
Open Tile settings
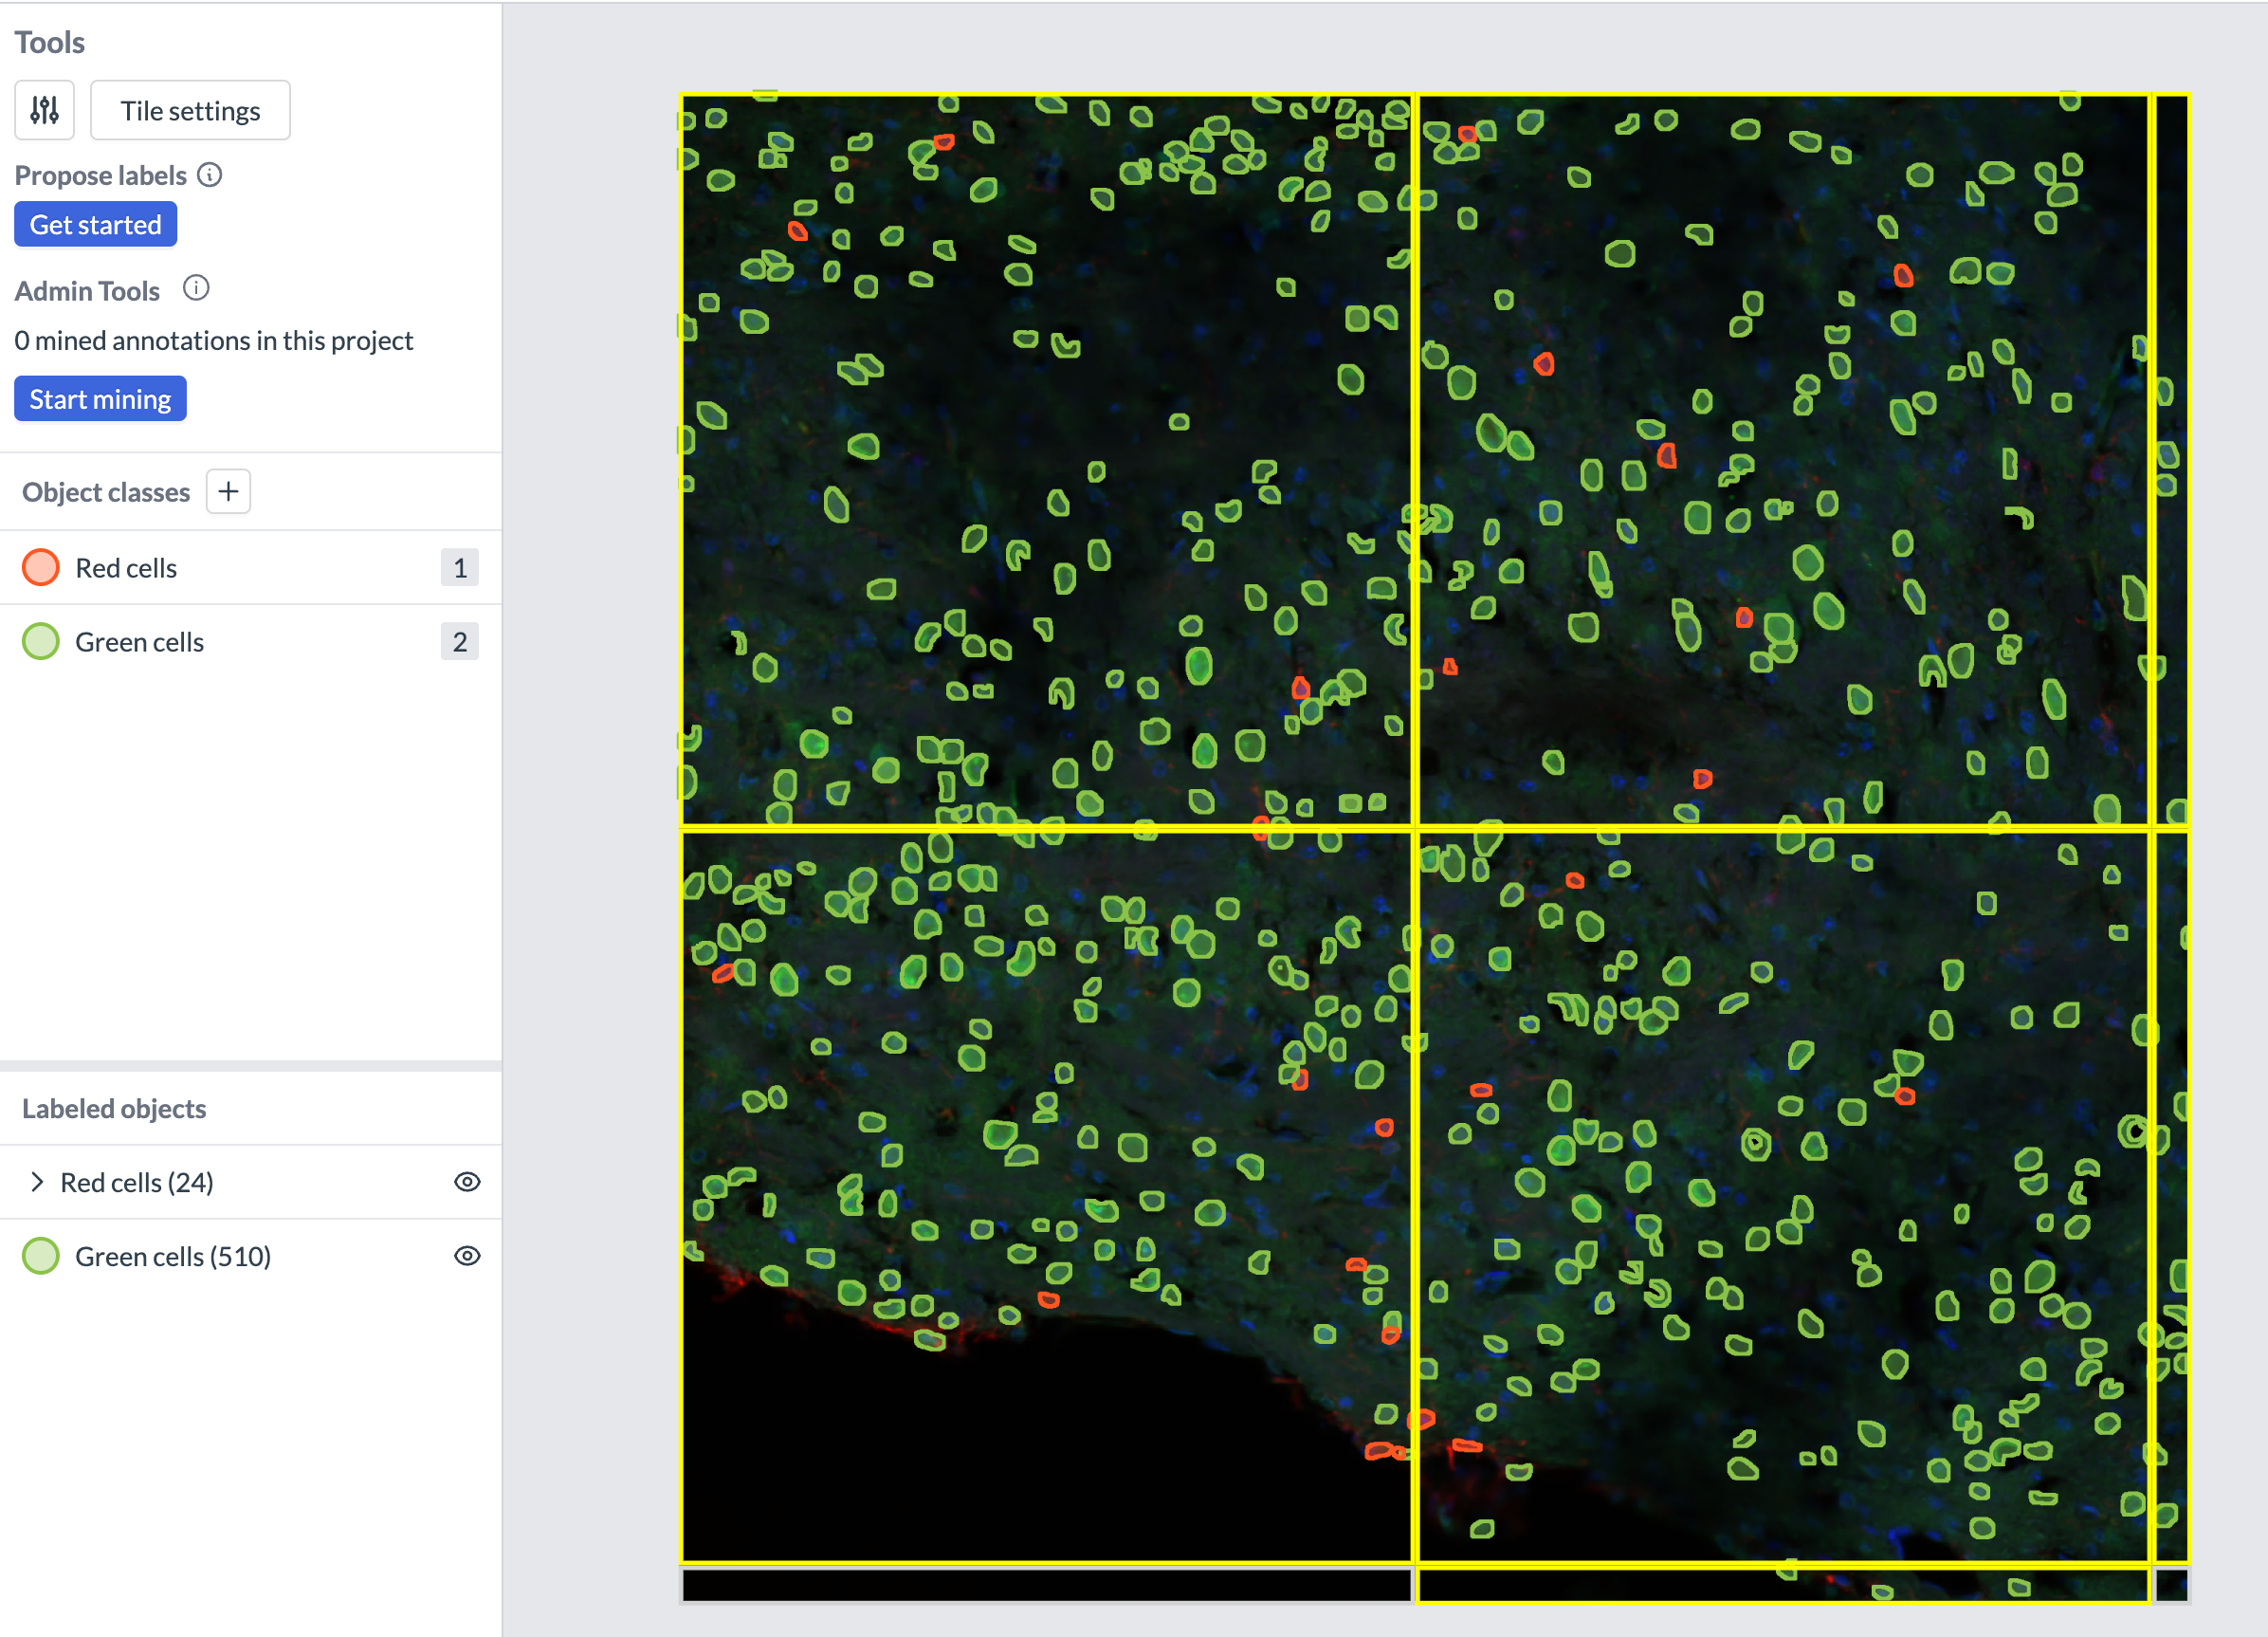click(x=190, y=110)
